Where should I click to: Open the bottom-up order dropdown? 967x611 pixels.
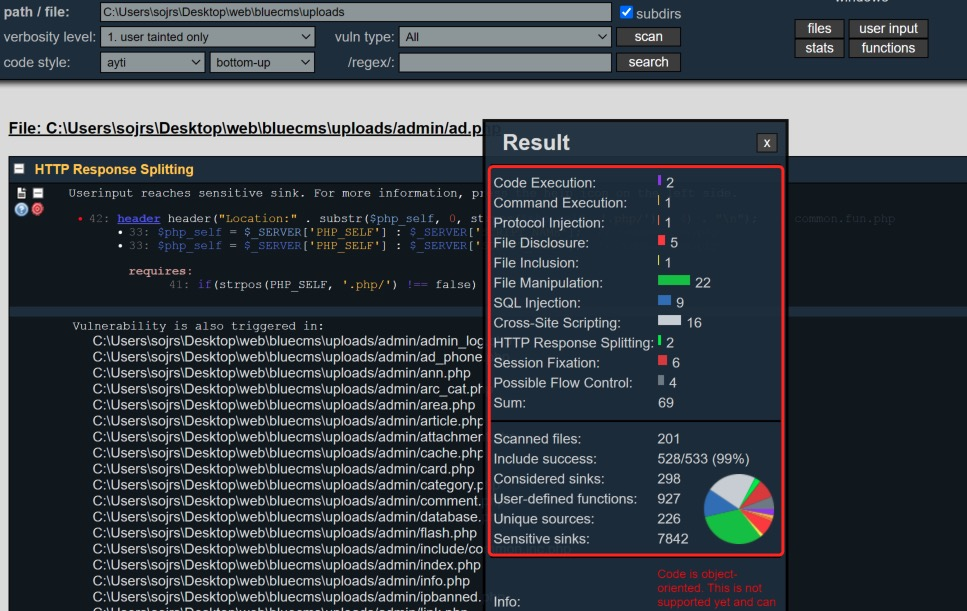(x=262, y=62)
